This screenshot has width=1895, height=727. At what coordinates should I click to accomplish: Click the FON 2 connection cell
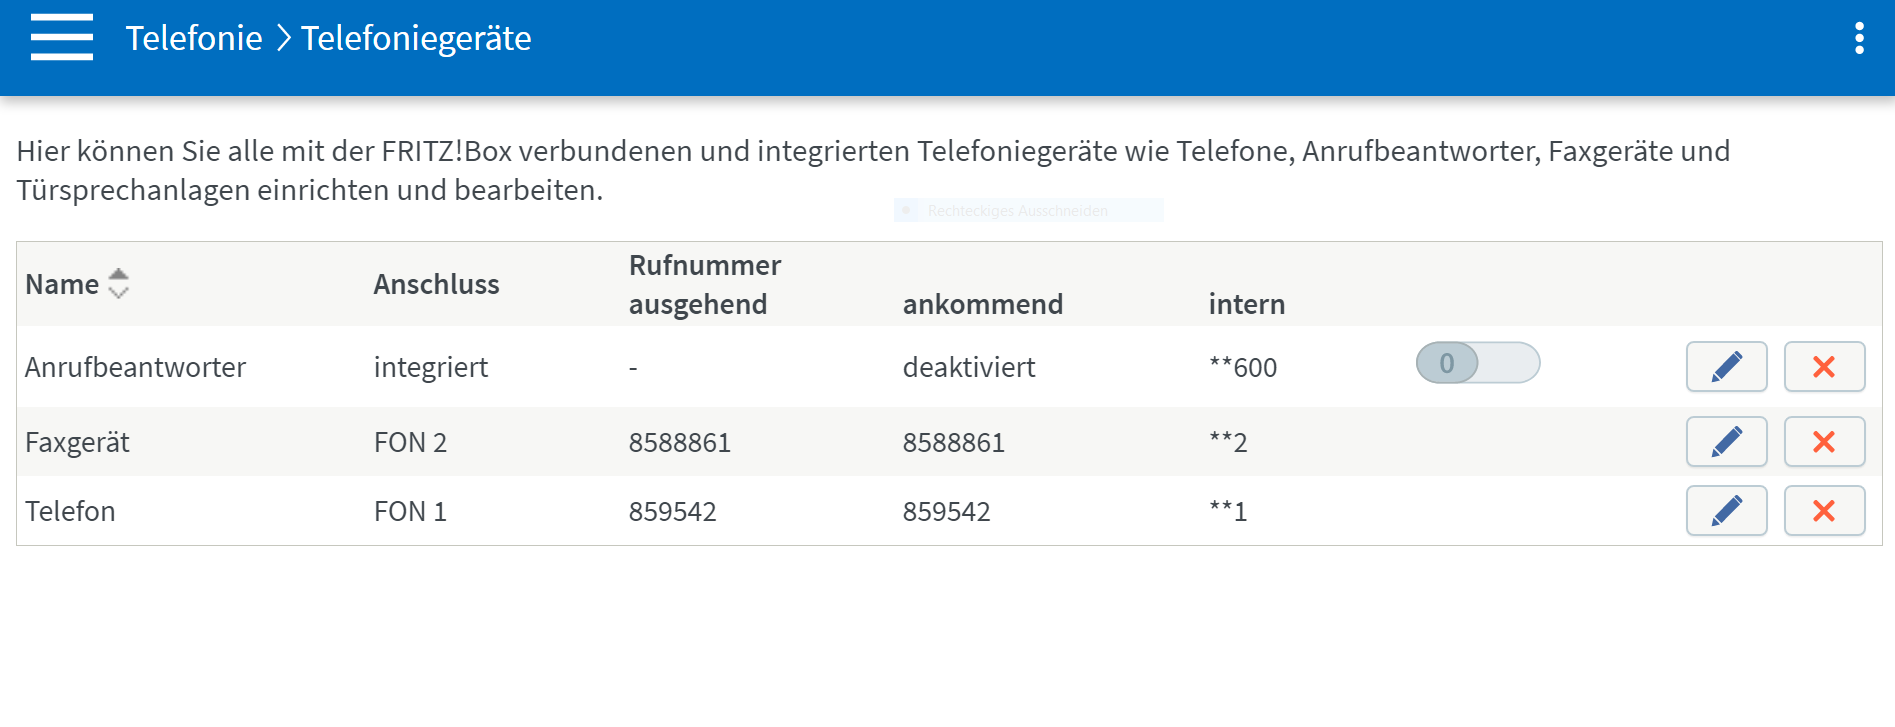tap(410, 442)
